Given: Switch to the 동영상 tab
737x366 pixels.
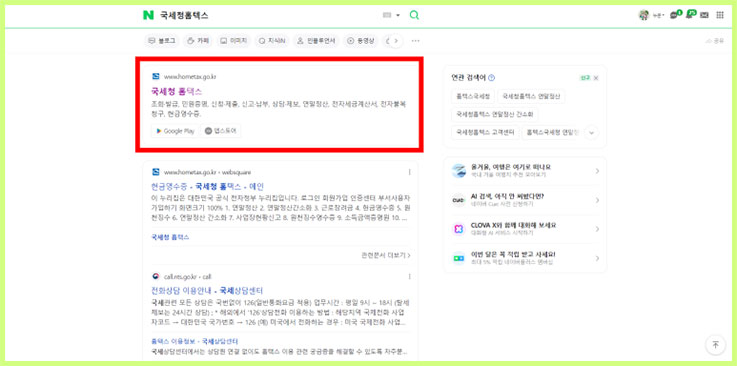Looking at the screenshot, I should coord(361,41).
